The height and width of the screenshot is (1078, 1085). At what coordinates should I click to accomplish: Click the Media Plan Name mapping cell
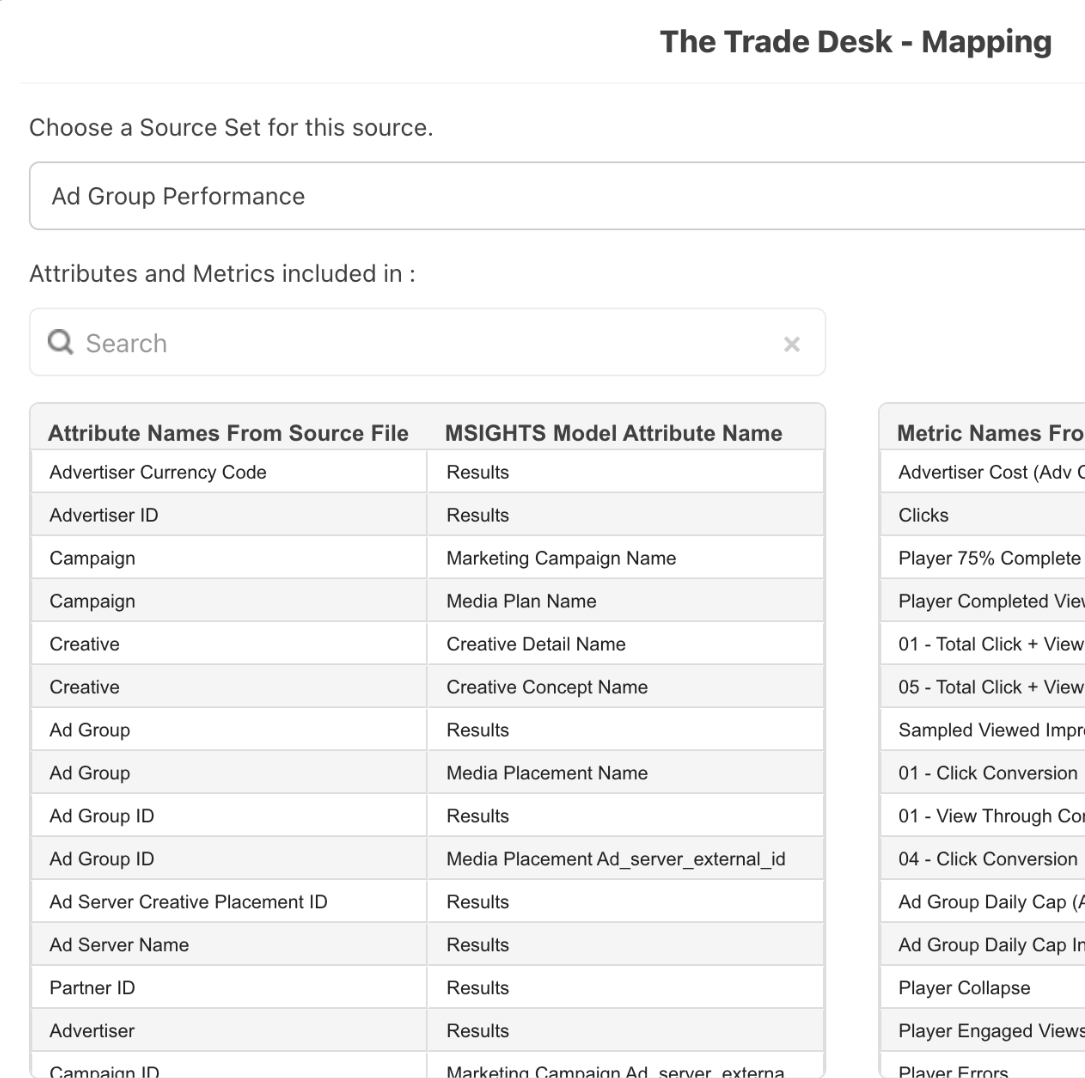pos(521,601)
